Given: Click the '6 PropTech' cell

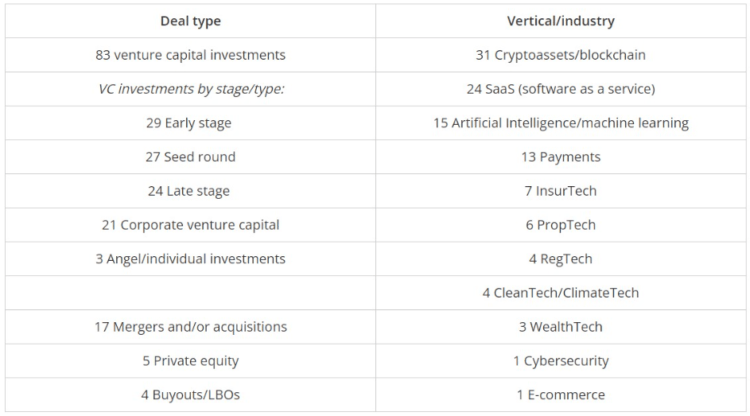Looking at the screenshot, I should (x=560, y=225).
